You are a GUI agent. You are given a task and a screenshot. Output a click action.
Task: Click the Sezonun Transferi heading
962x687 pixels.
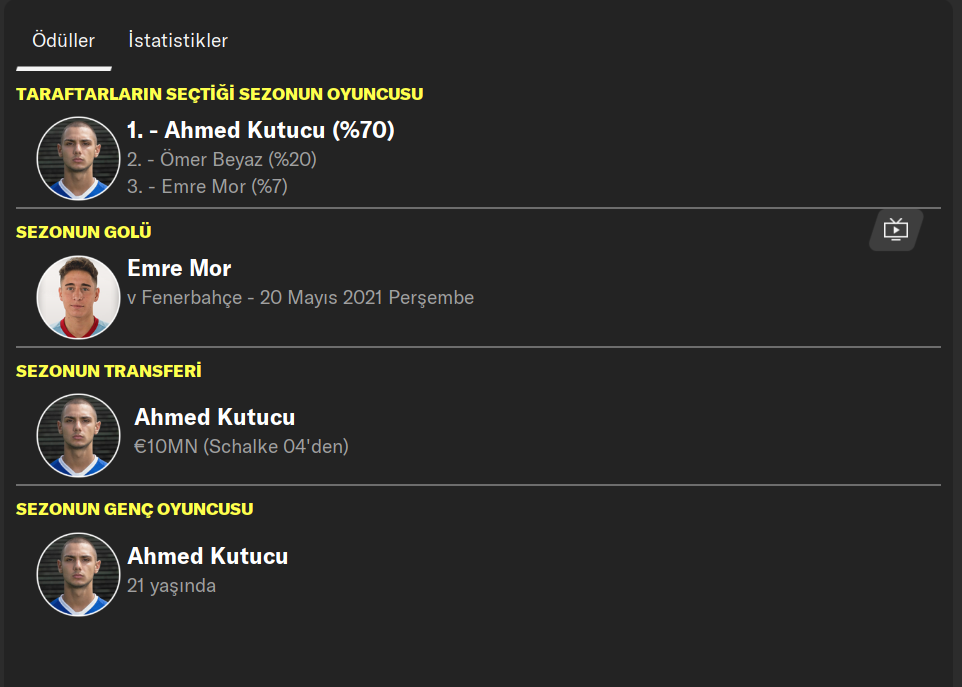pyautogui.click(x=109, y=371)
